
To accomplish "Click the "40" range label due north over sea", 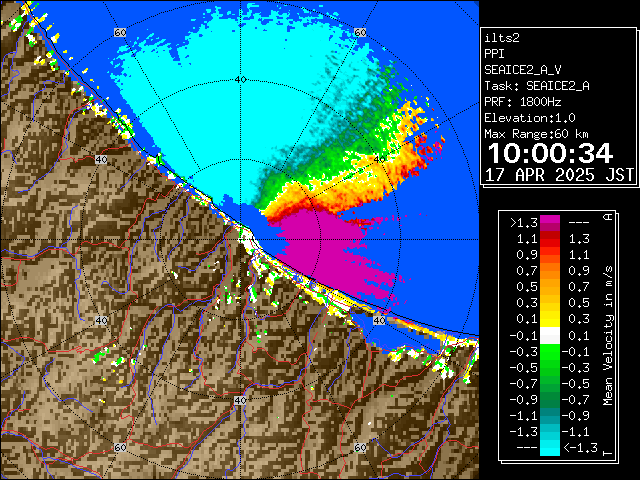I will click(241, 80).
